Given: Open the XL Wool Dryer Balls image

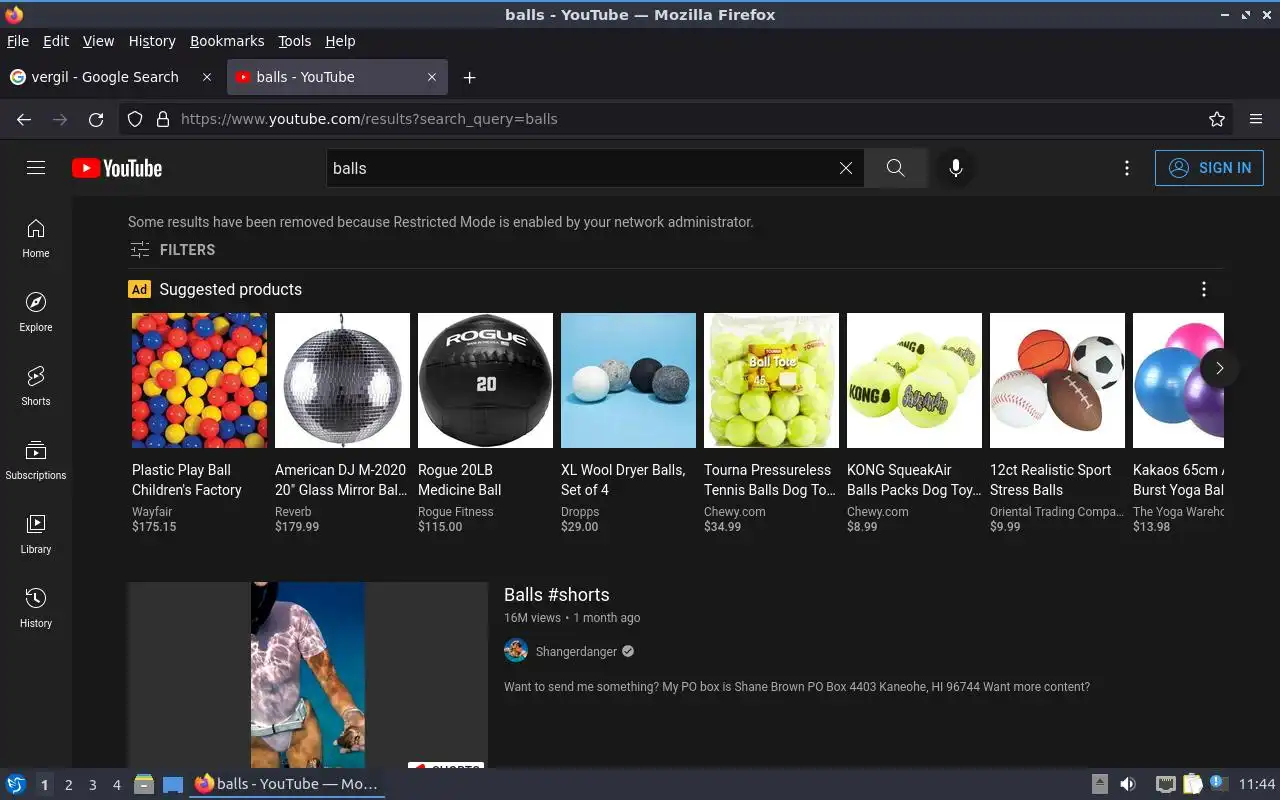Looking at the screenshot, I should tap(628, 380).
